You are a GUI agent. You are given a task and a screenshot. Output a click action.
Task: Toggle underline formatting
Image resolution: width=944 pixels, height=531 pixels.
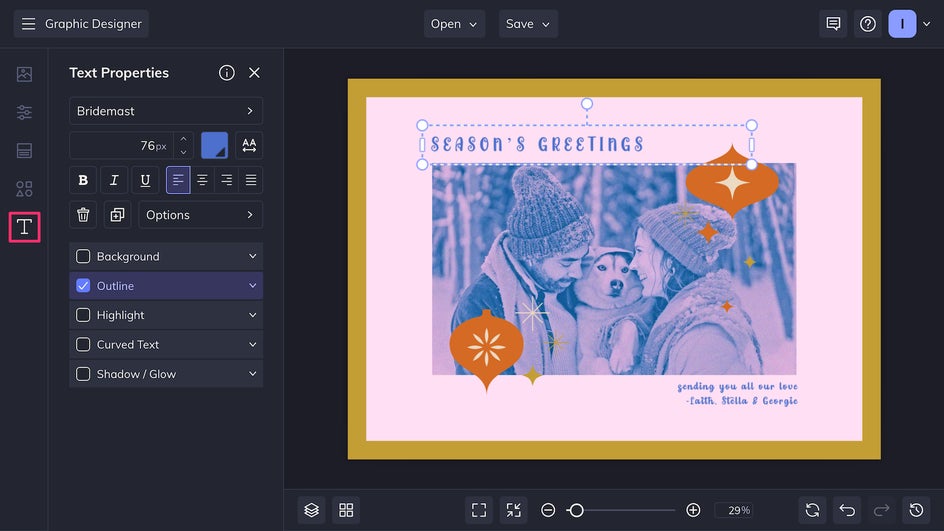tap(145, 180)
